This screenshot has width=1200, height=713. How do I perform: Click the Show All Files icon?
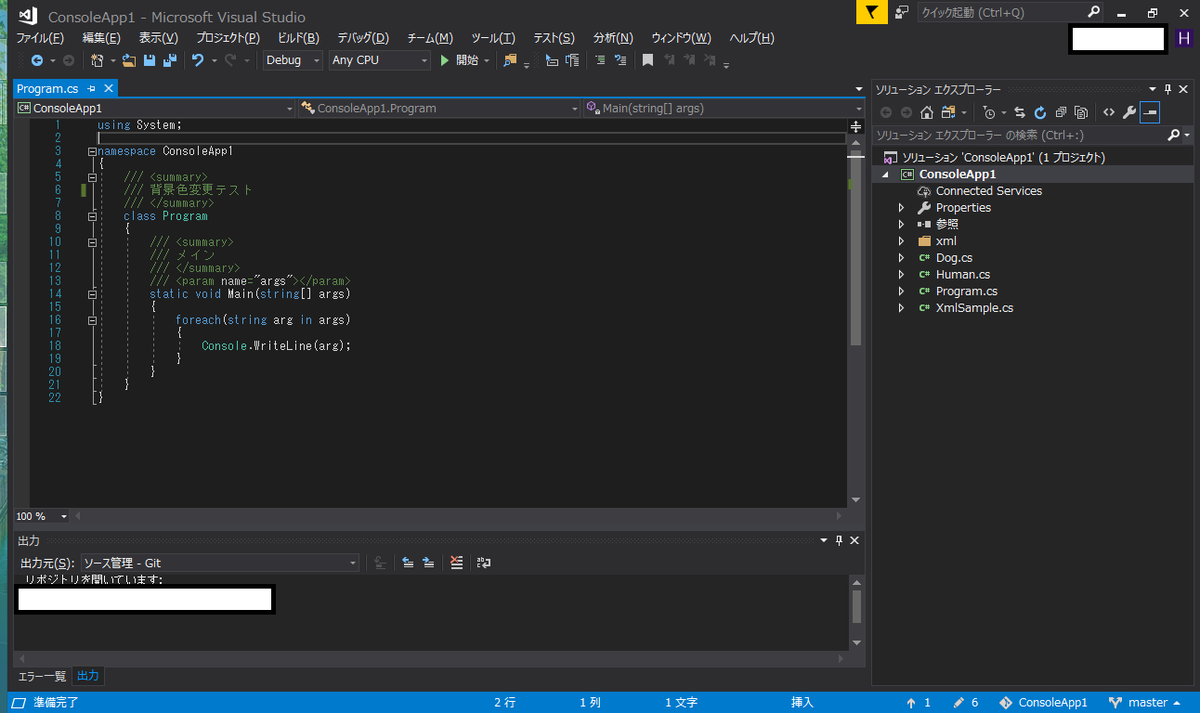tap(1081, 112)
